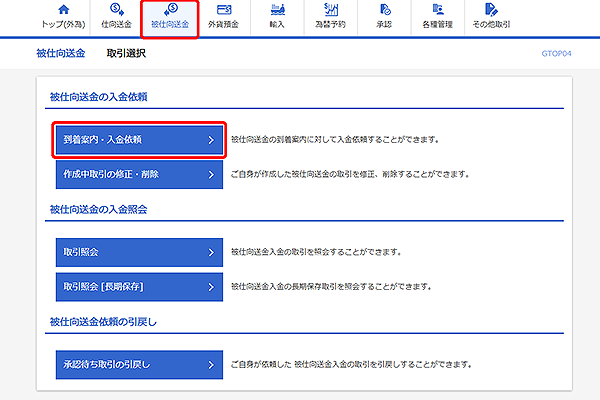The image size is (600, 400).
Task: Open the 取引照会 button
Action: [x=139, y=252]
